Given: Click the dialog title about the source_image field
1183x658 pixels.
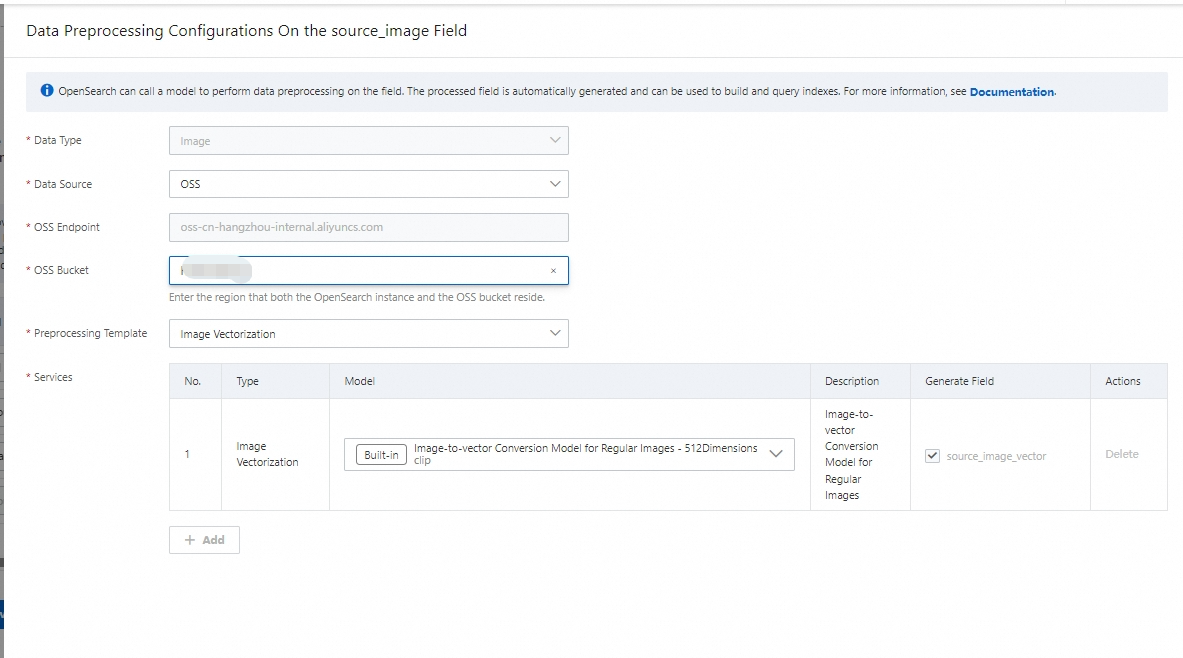Looking at the screenshot, I should pyautogui.click(x=246, y=31).
